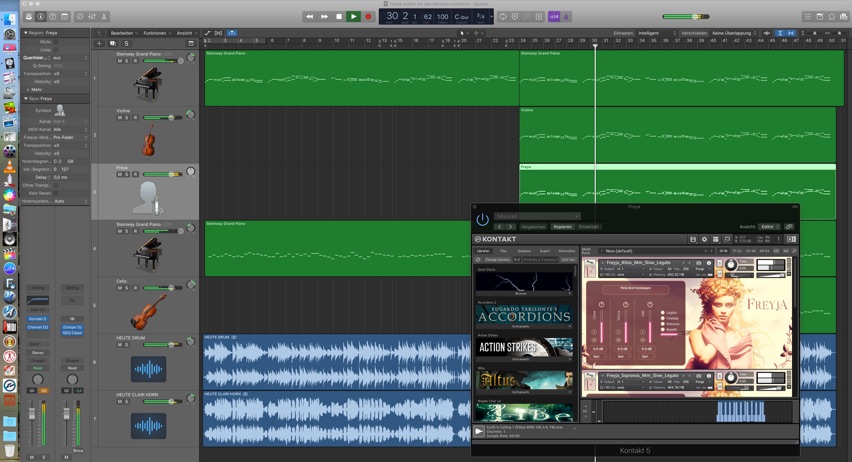Open the Ansicht menu in the tracks area

point(186,33)
